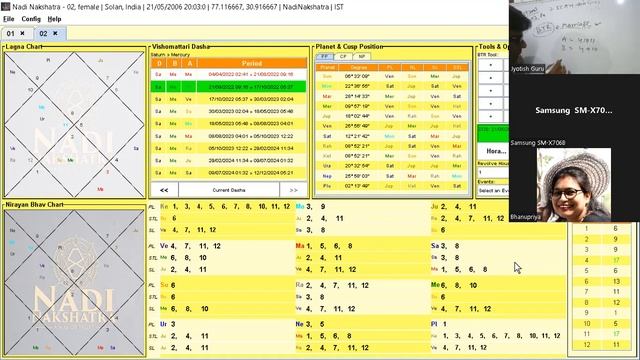
Task: Click the Me planet label in significator list
Action: tap(435, 285)
